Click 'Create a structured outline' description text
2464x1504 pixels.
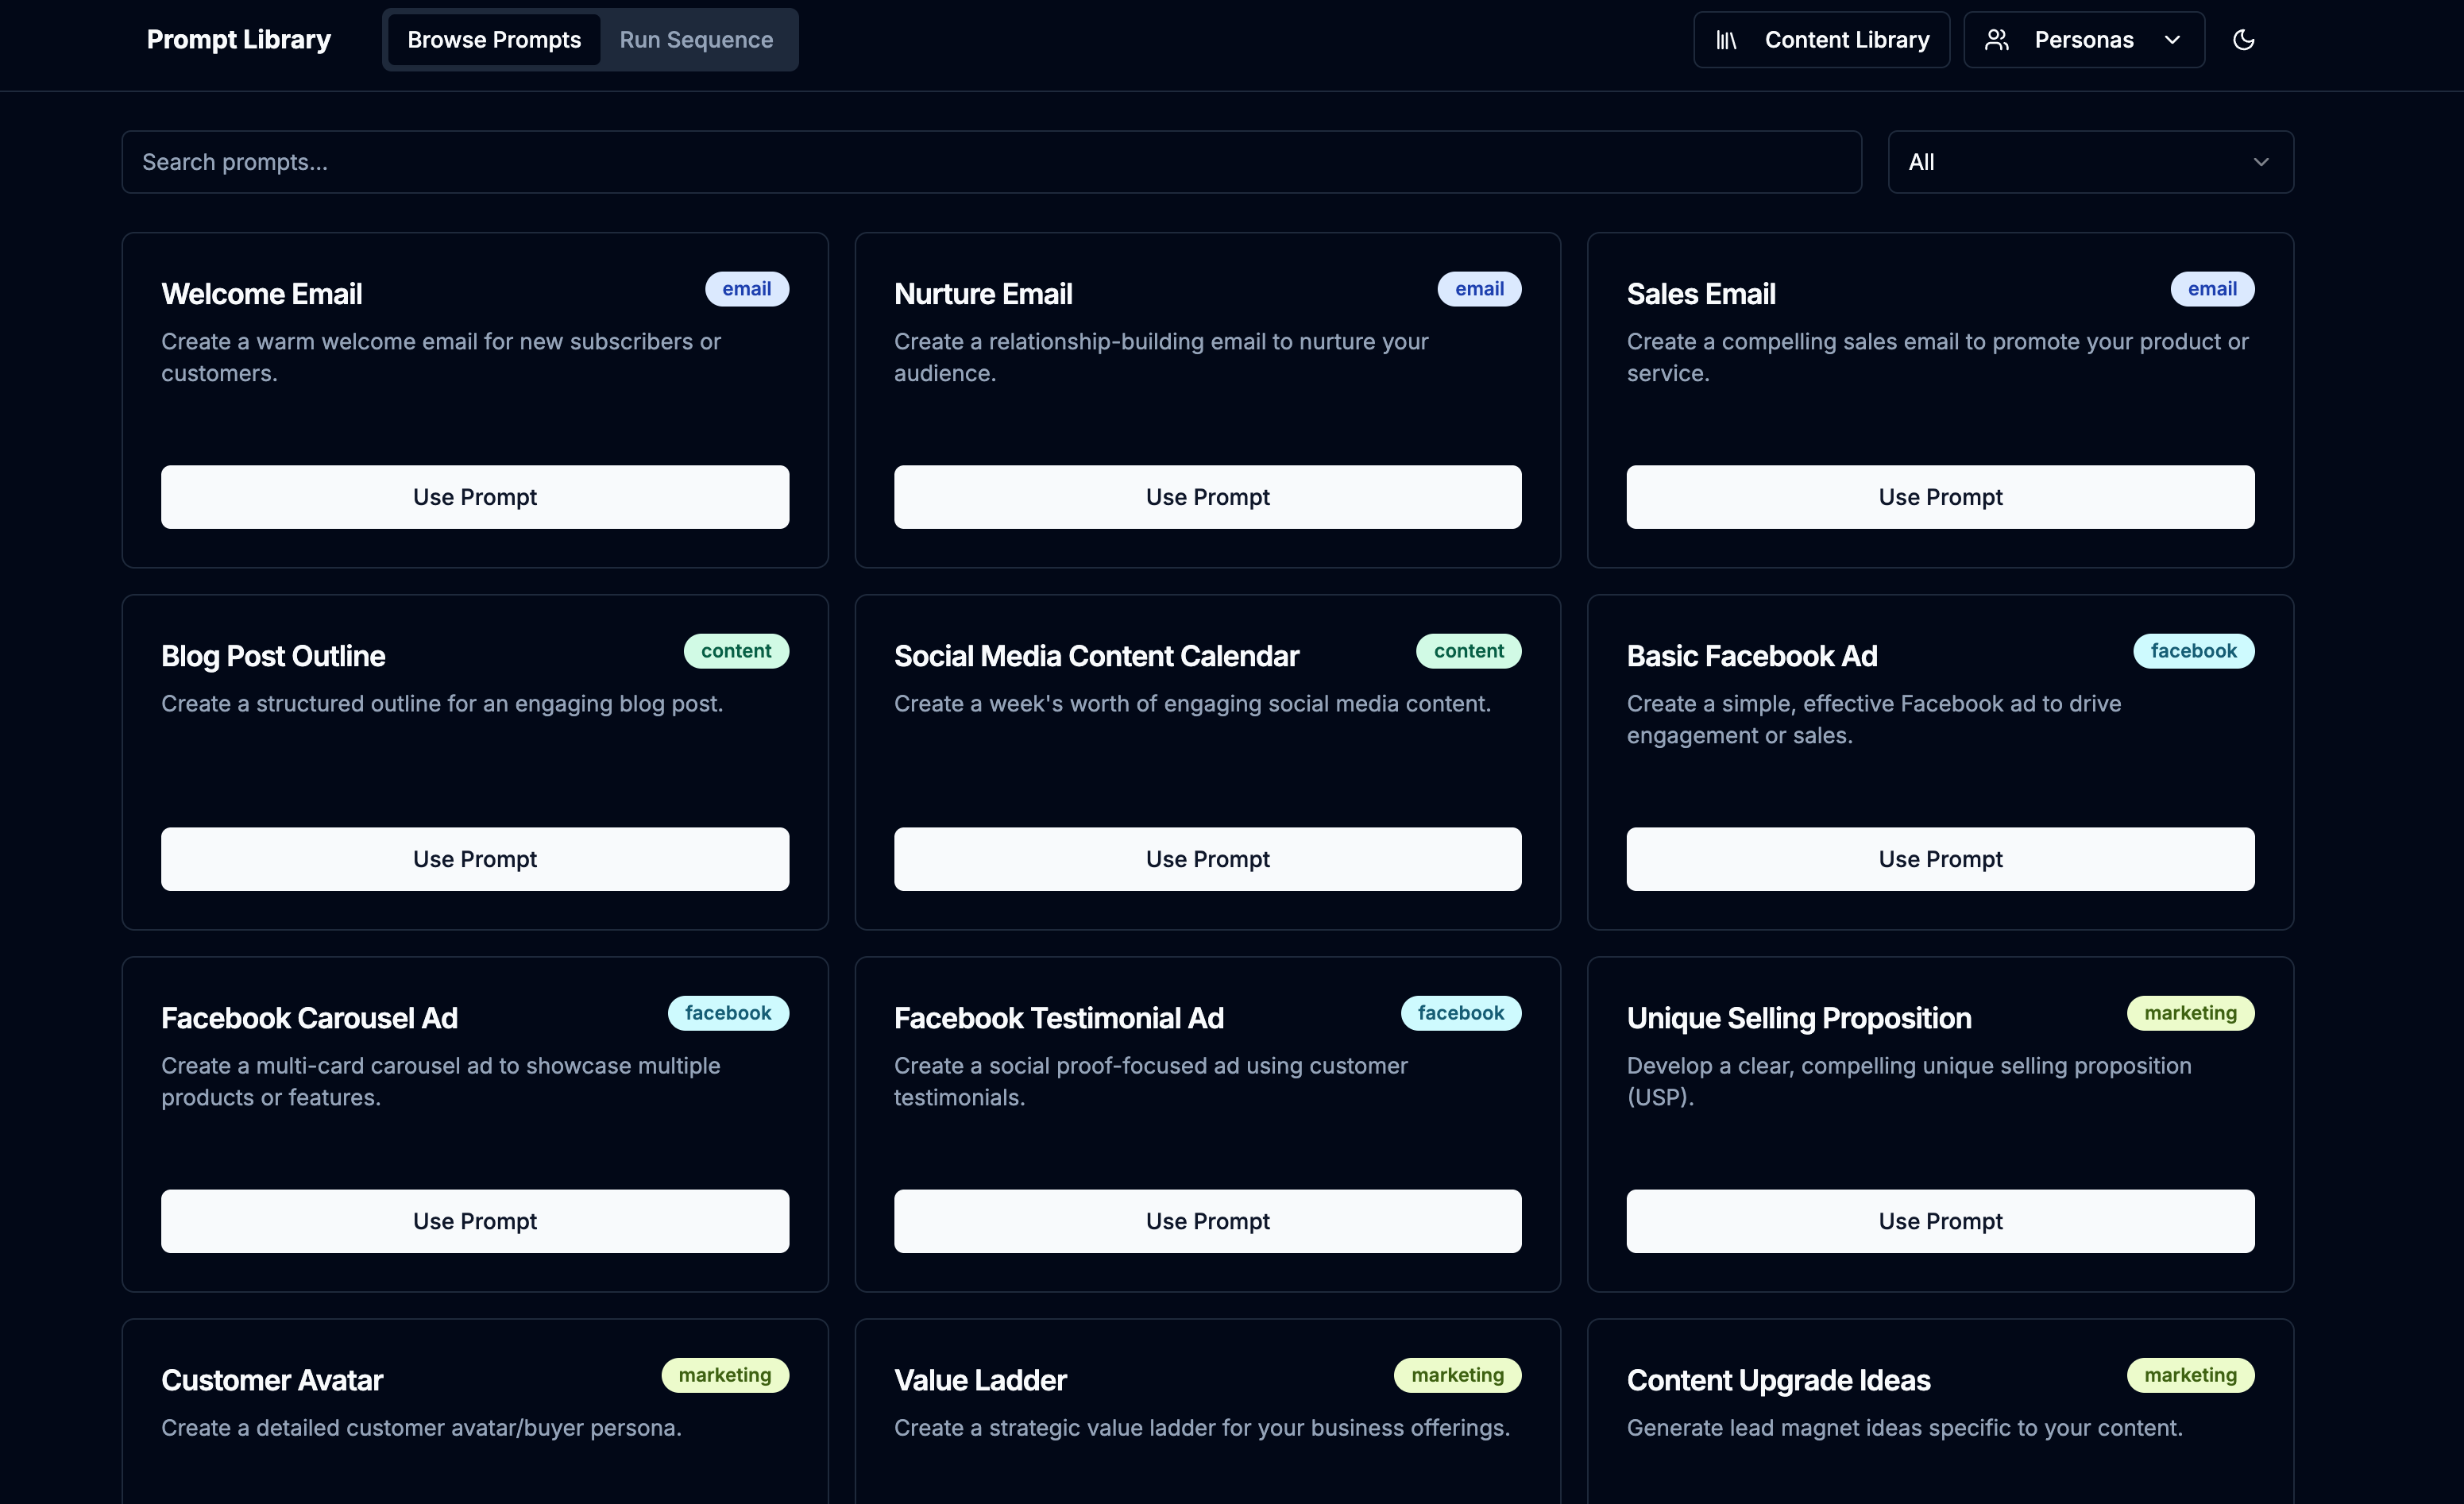click(x=442, y=704)
